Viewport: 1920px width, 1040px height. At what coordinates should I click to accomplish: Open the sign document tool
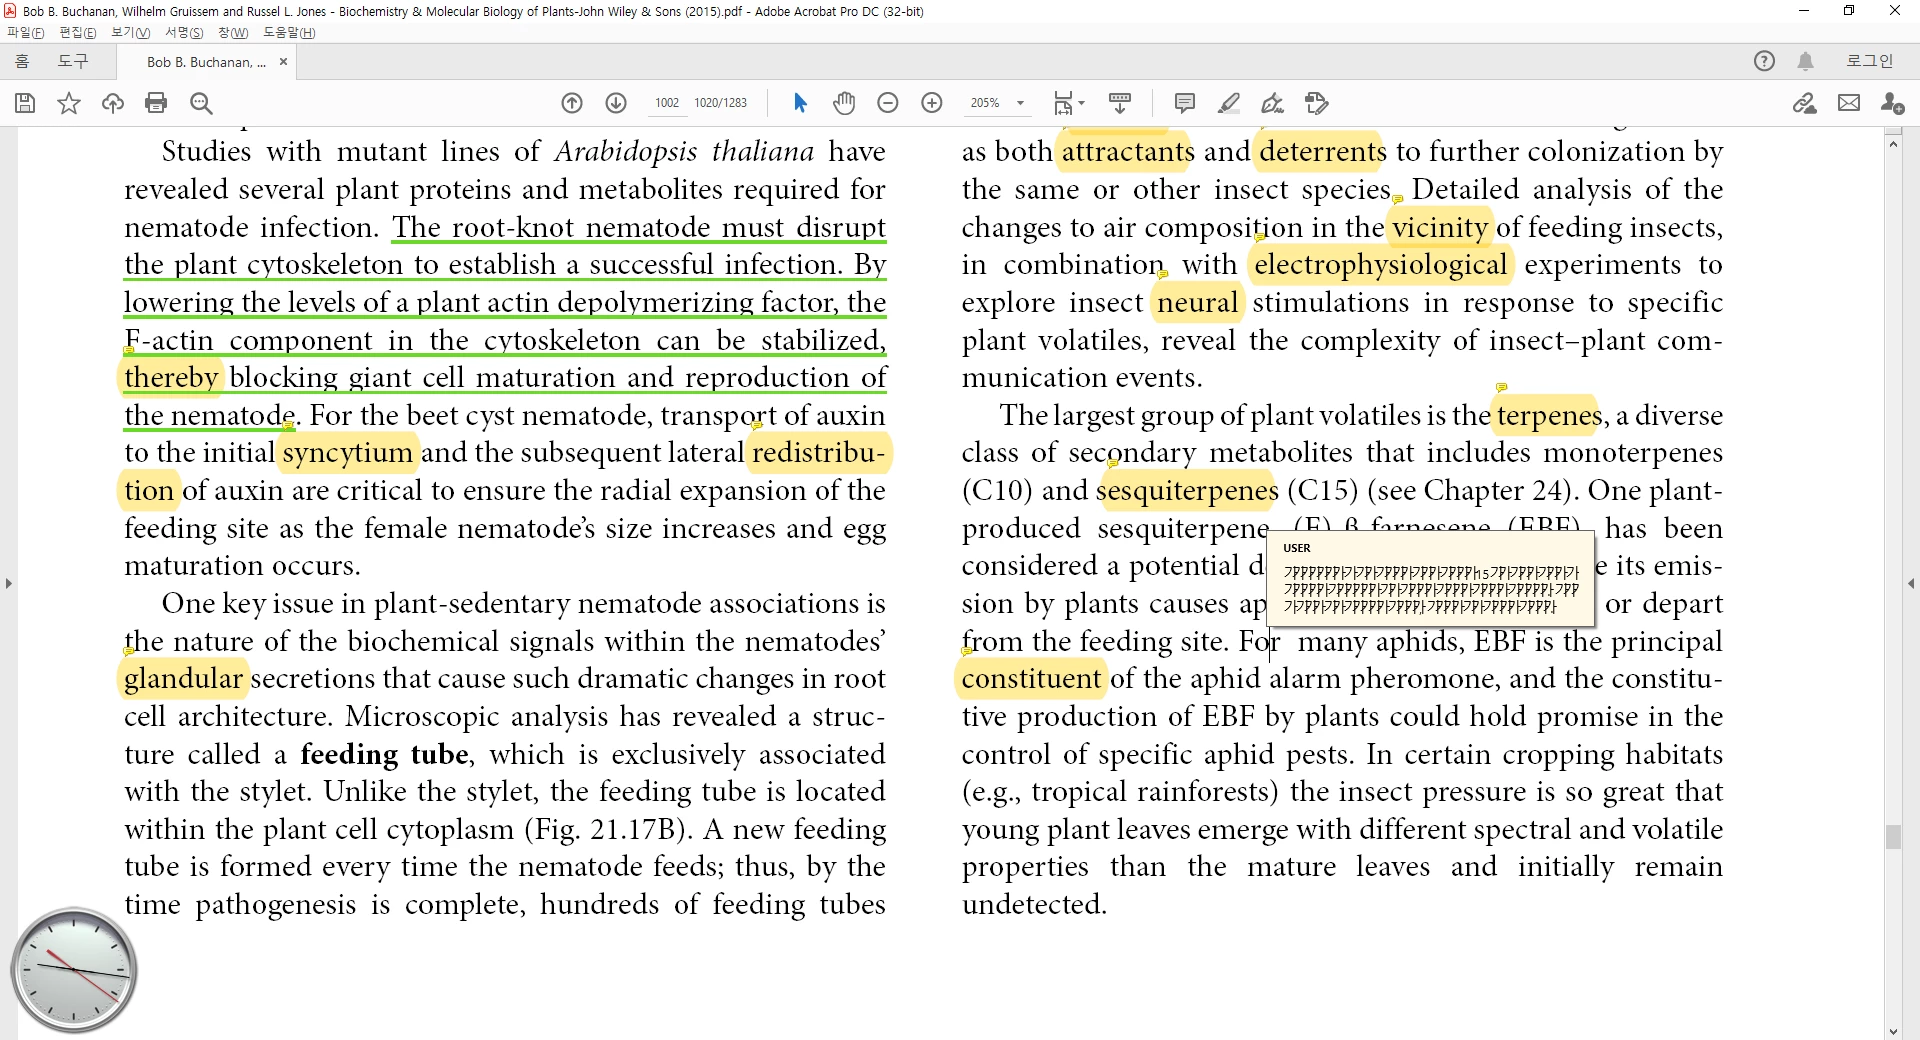click(x=1272, y=103)
